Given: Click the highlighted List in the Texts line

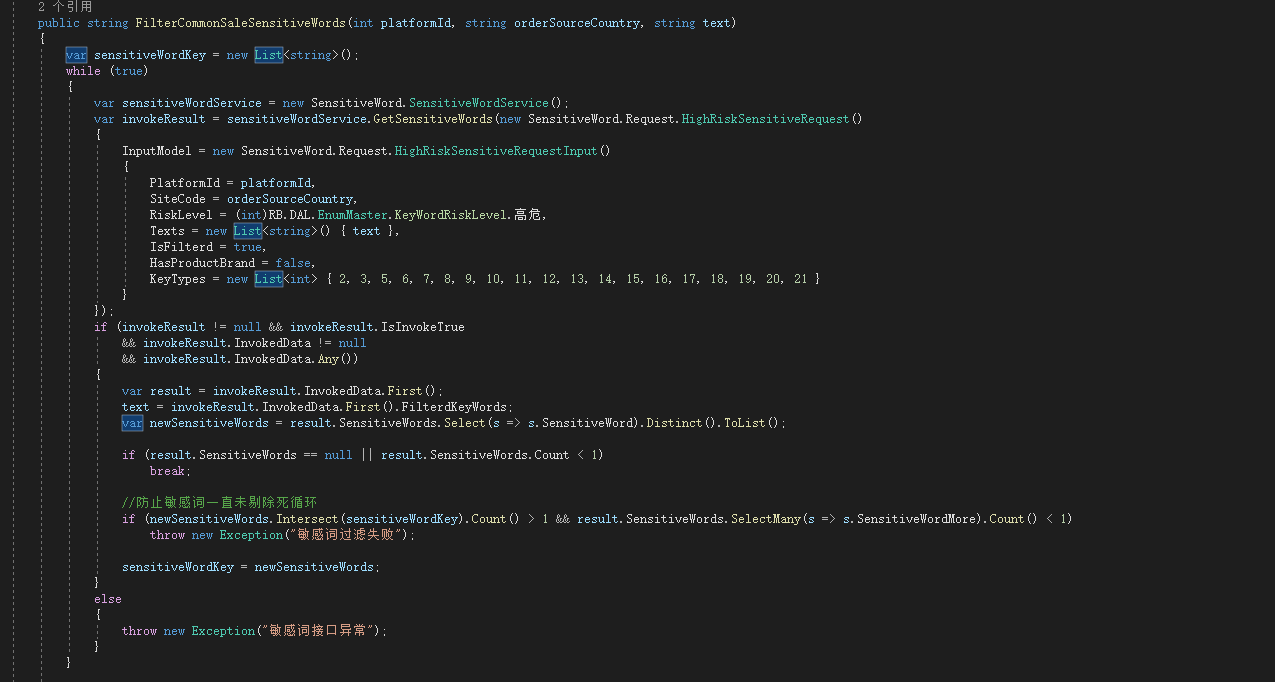Looking at the screenshot, I should coord(247,231).
